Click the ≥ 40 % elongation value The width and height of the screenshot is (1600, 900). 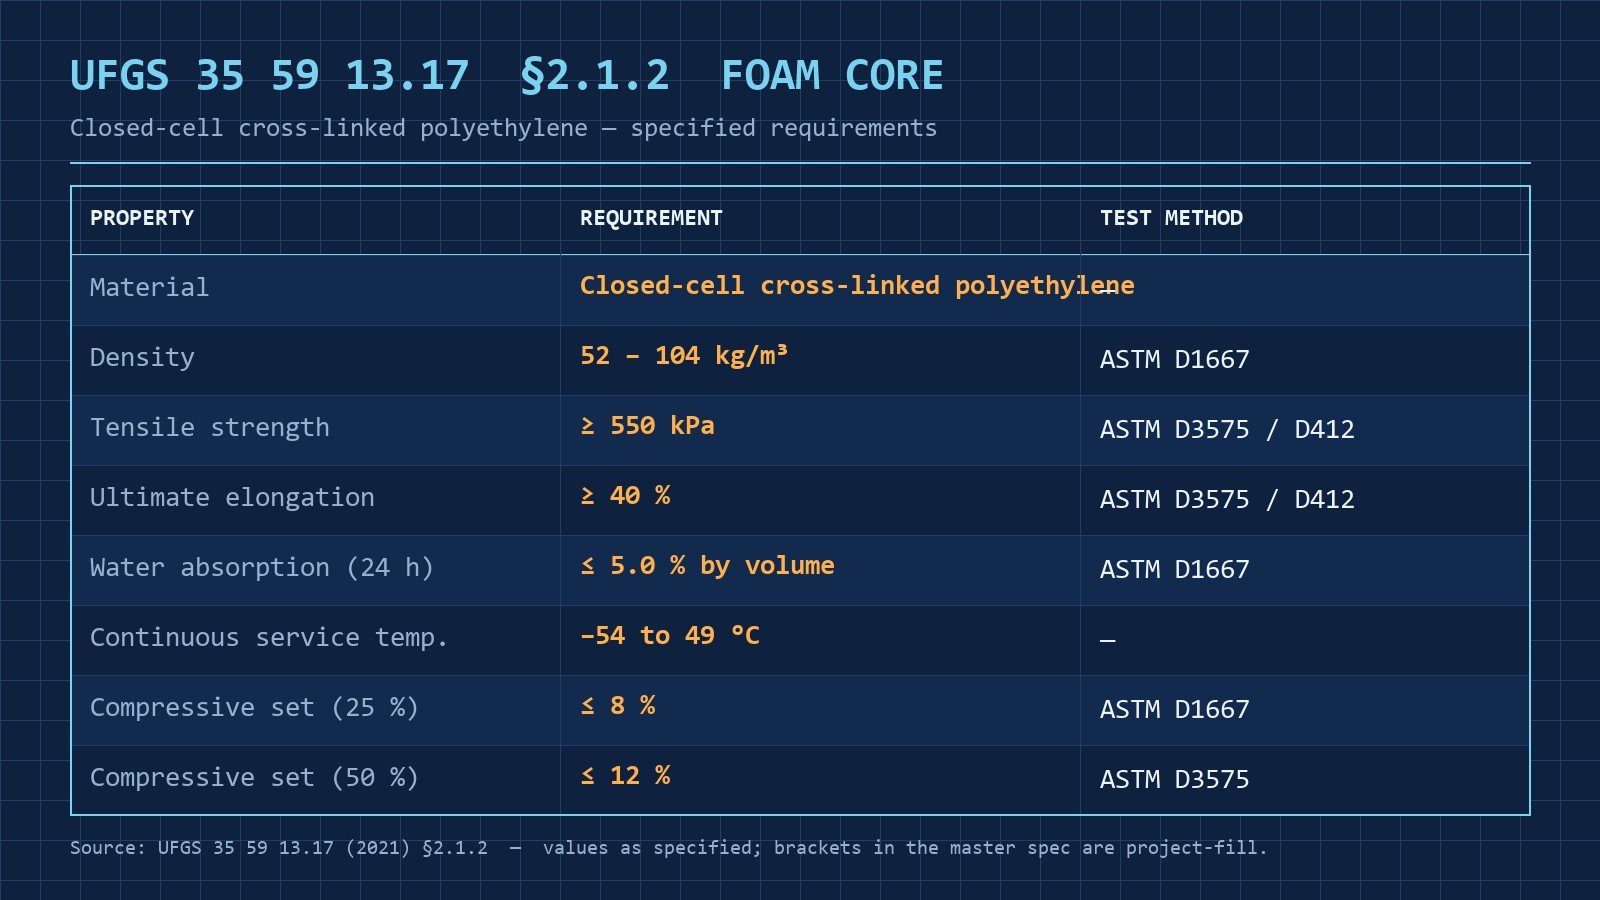[x=625, y=496]
